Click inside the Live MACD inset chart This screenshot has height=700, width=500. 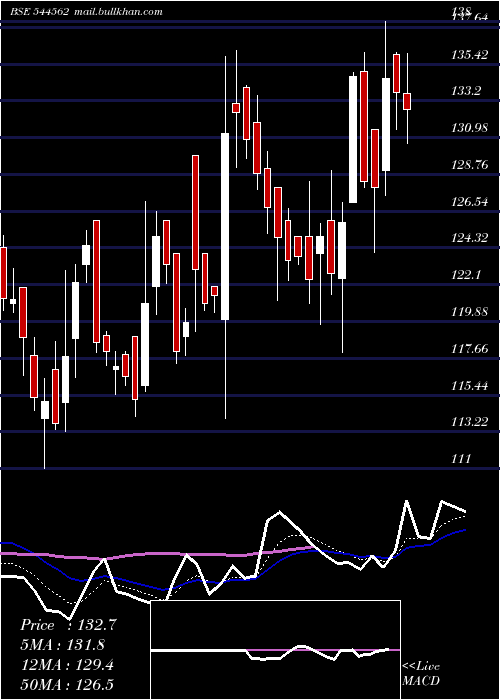tap(275, 650)
